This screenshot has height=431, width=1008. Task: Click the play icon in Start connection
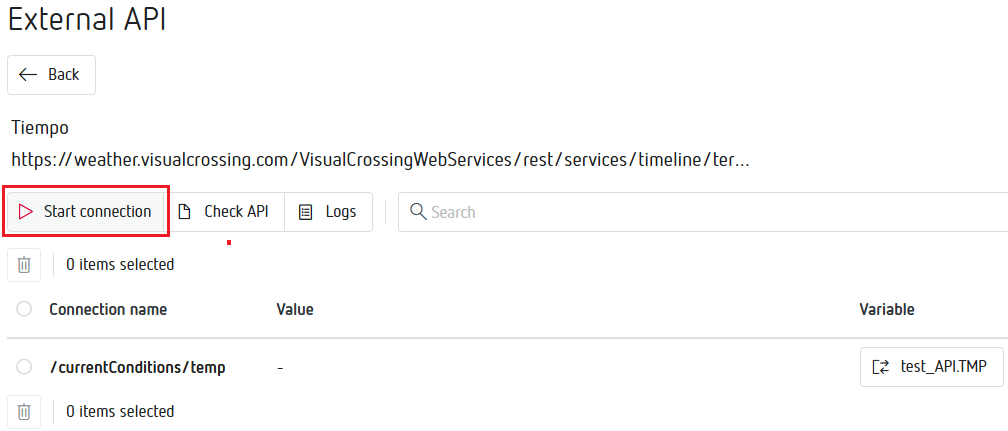26,212
